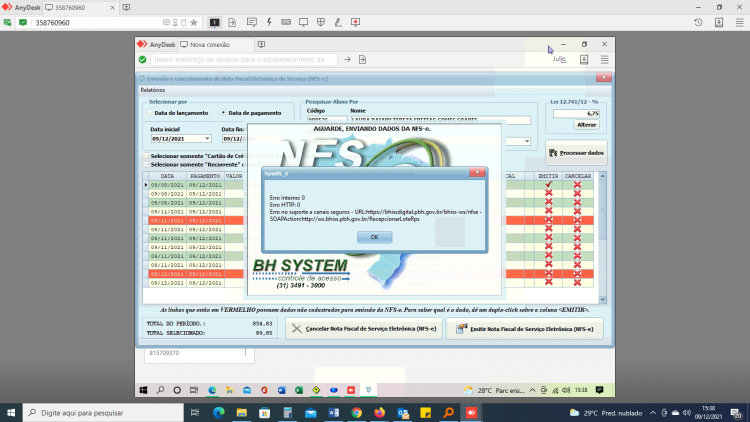The image size is (750, 422).
Task: Toggle the green check in the EMITIR column
Action: point(549,185)
